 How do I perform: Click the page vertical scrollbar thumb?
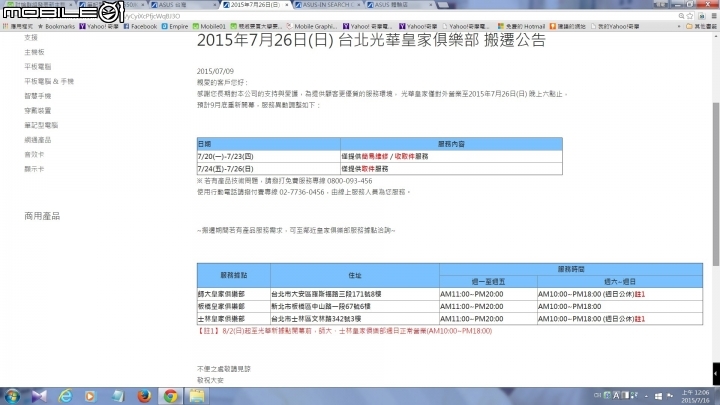(x=715, y=184)
